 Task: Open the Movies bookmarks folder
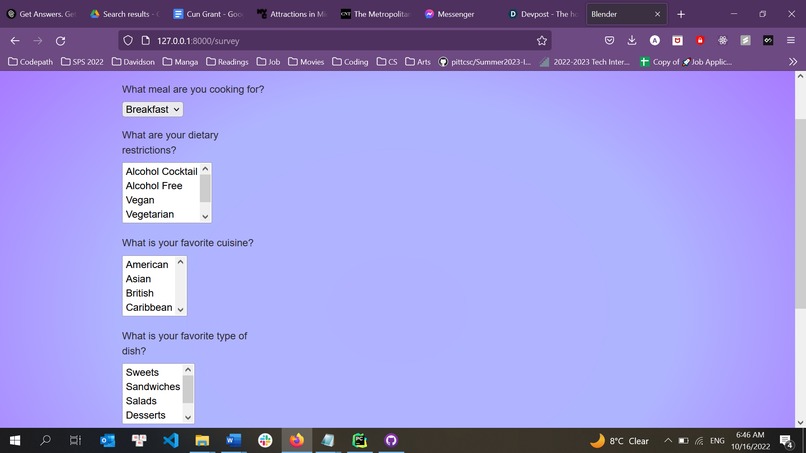click(306, 62)
